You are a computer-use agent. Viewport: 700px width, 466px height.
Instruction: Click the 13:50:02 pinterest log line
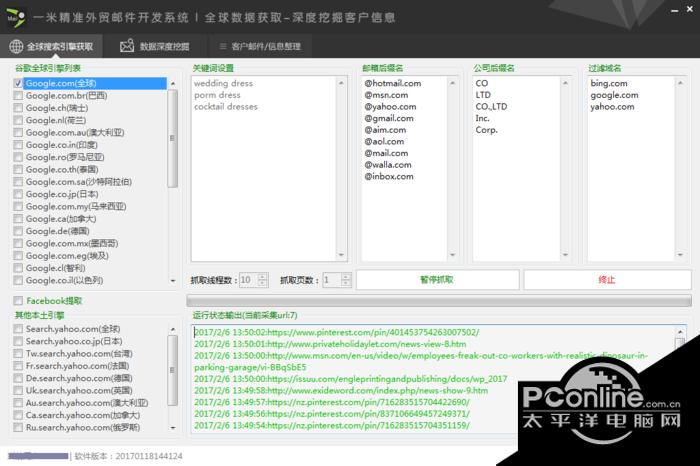(x=337, y=333)
